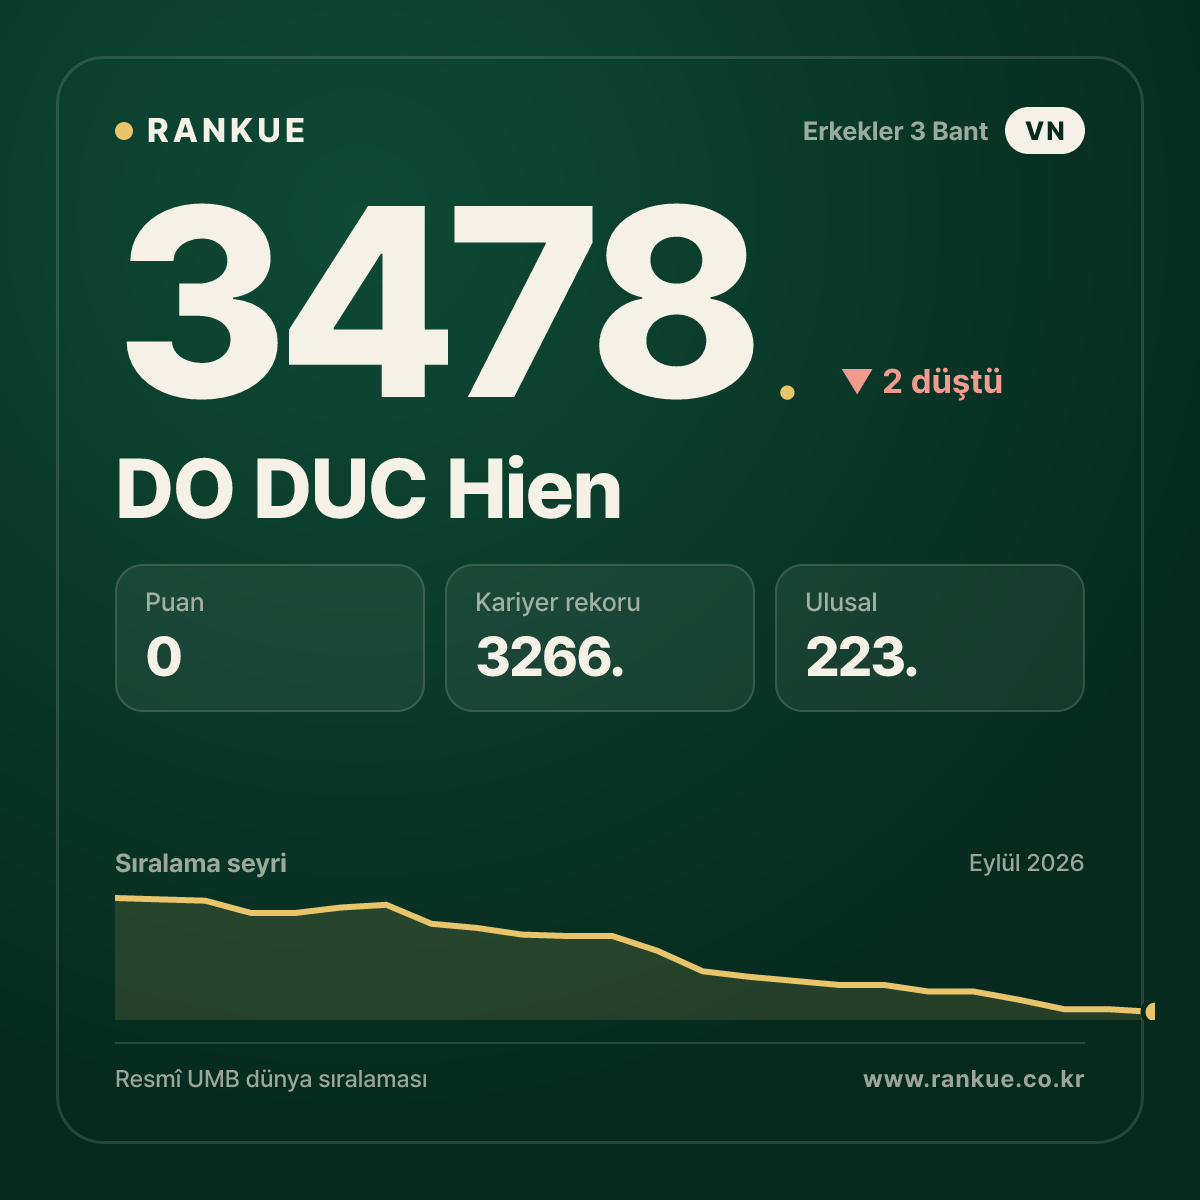Screen dimensions: 1200x1200
Task: Click the player name DO DUC Hien
Action: pos(369,489)
